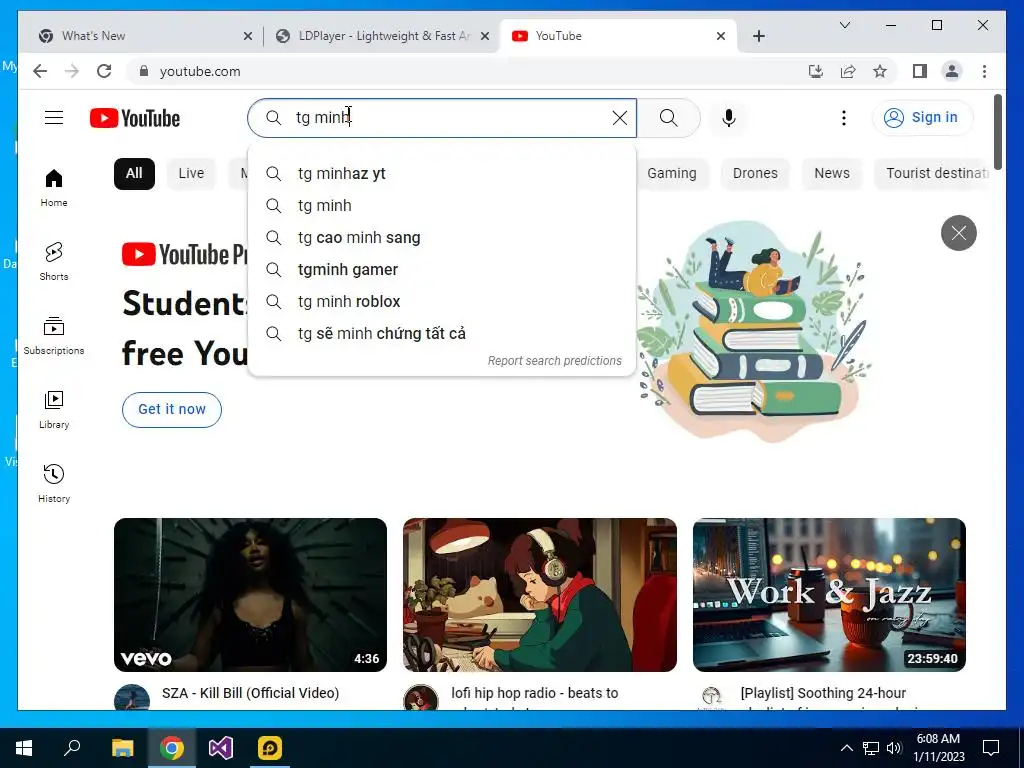Screen dimensions: 1024x768
Task: Show hidden system tray icons
Action: (846, 748)
